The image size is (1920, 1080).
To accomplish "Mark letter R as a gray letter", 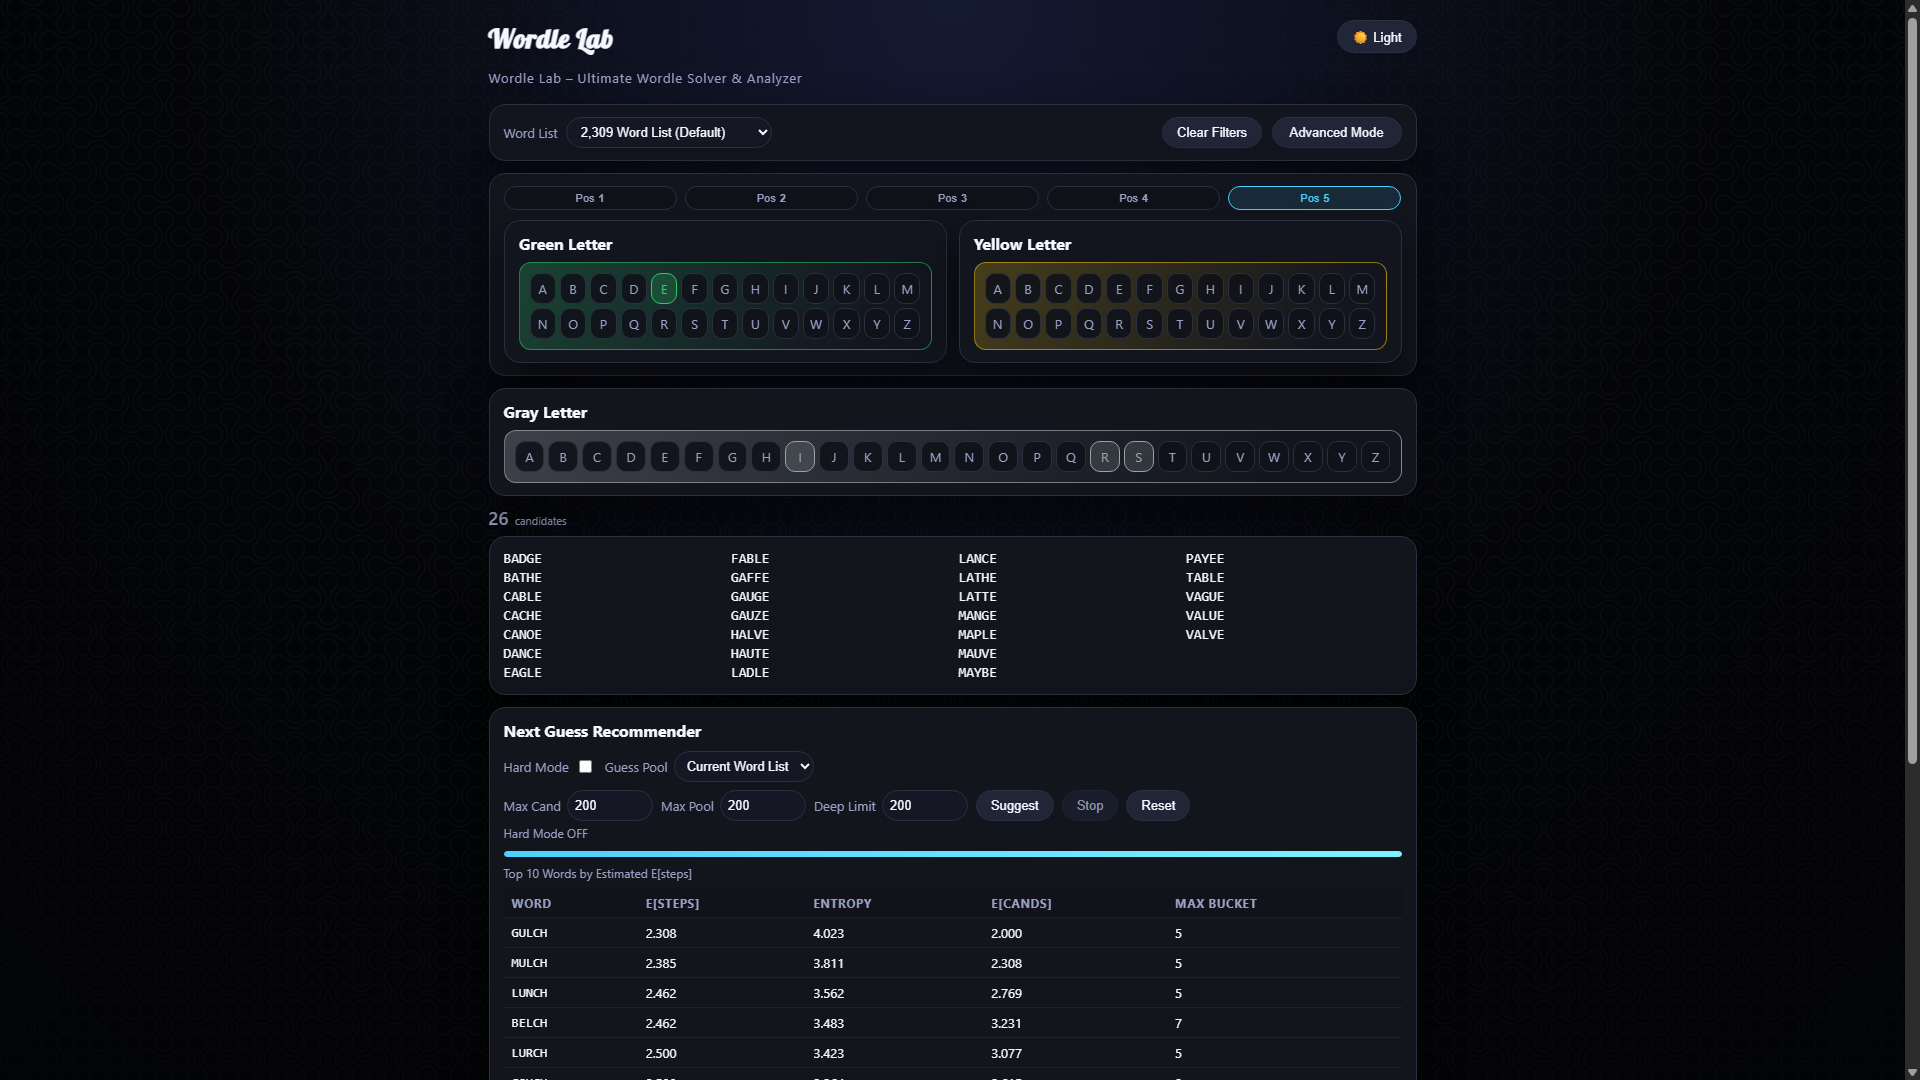I will [x=1105, y=457].
